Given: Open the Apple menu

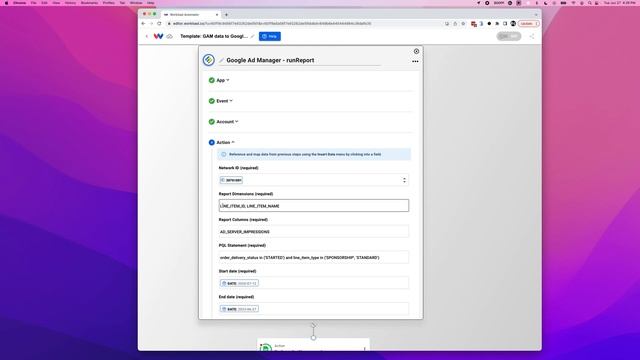Looking at the screenshot, I should [x=6, y=3].
